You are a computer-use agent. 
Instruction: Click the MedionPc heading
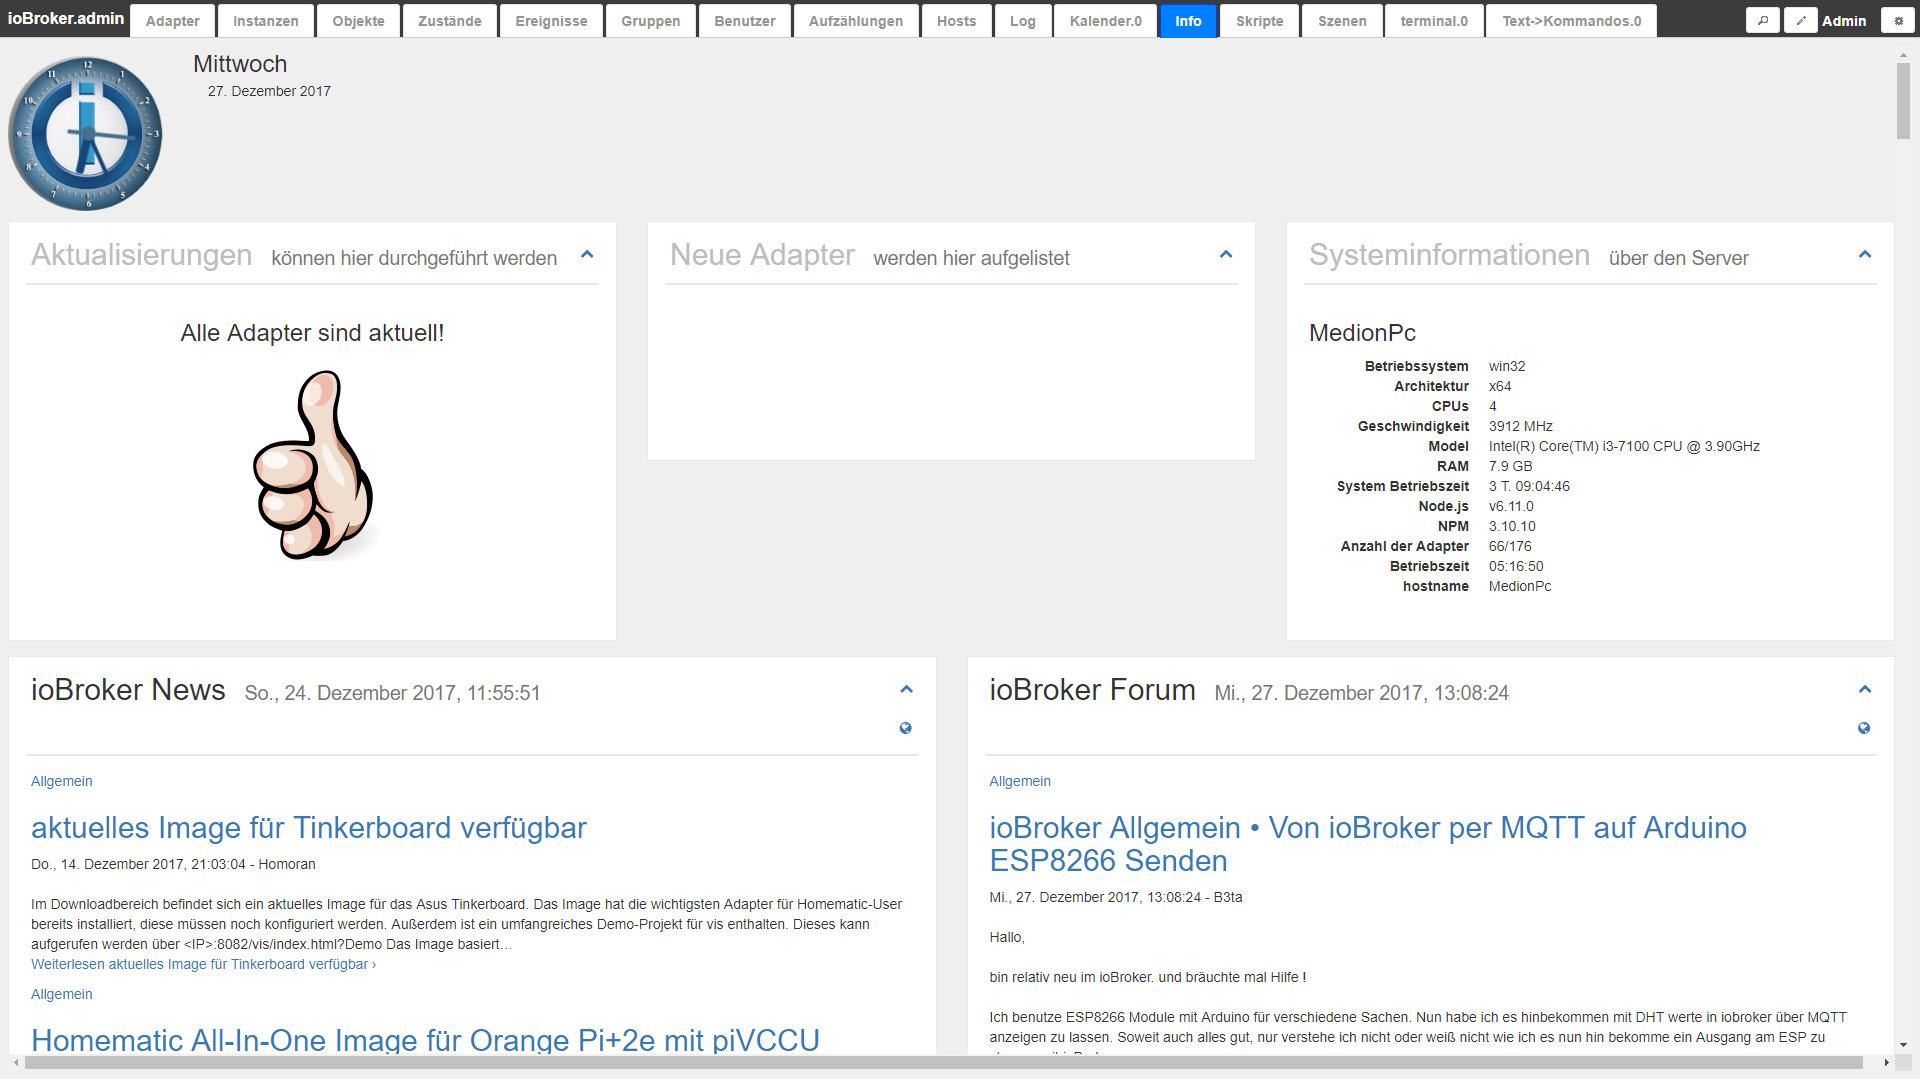[1362, 333]
